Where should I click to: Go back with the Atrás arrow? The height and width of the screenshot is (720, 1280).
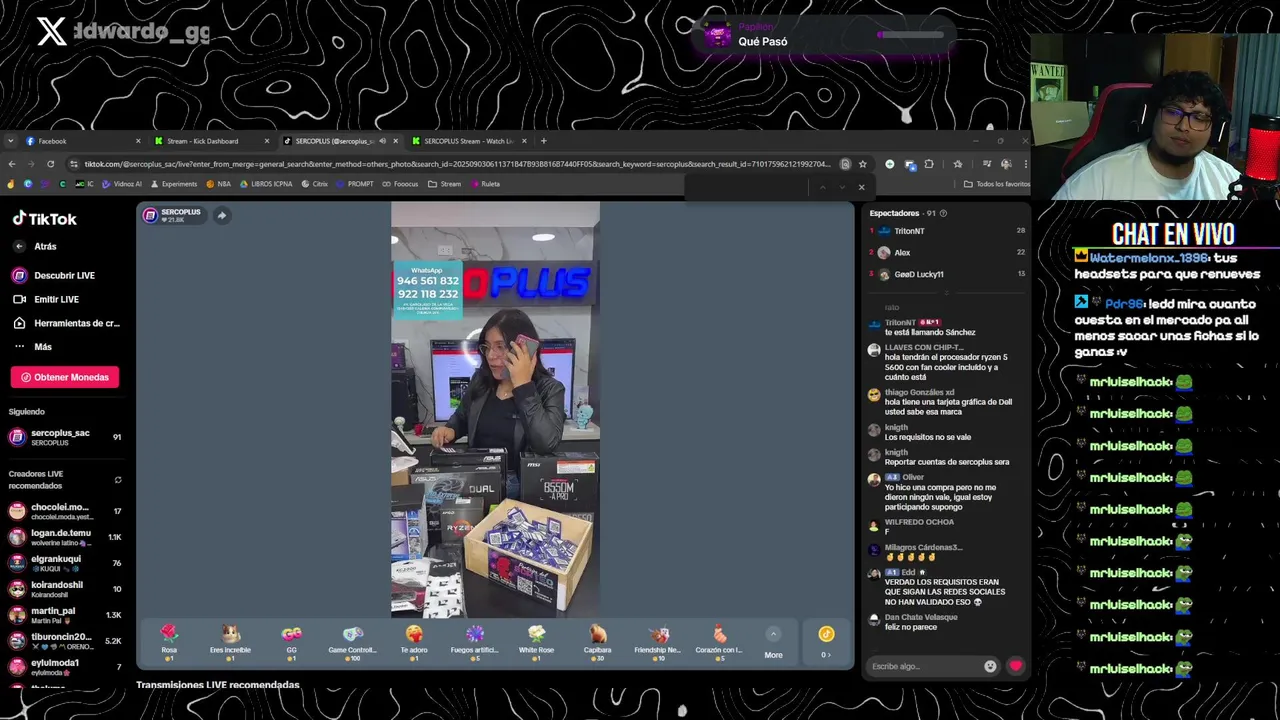pyautogui.click(x=19, y=246)
